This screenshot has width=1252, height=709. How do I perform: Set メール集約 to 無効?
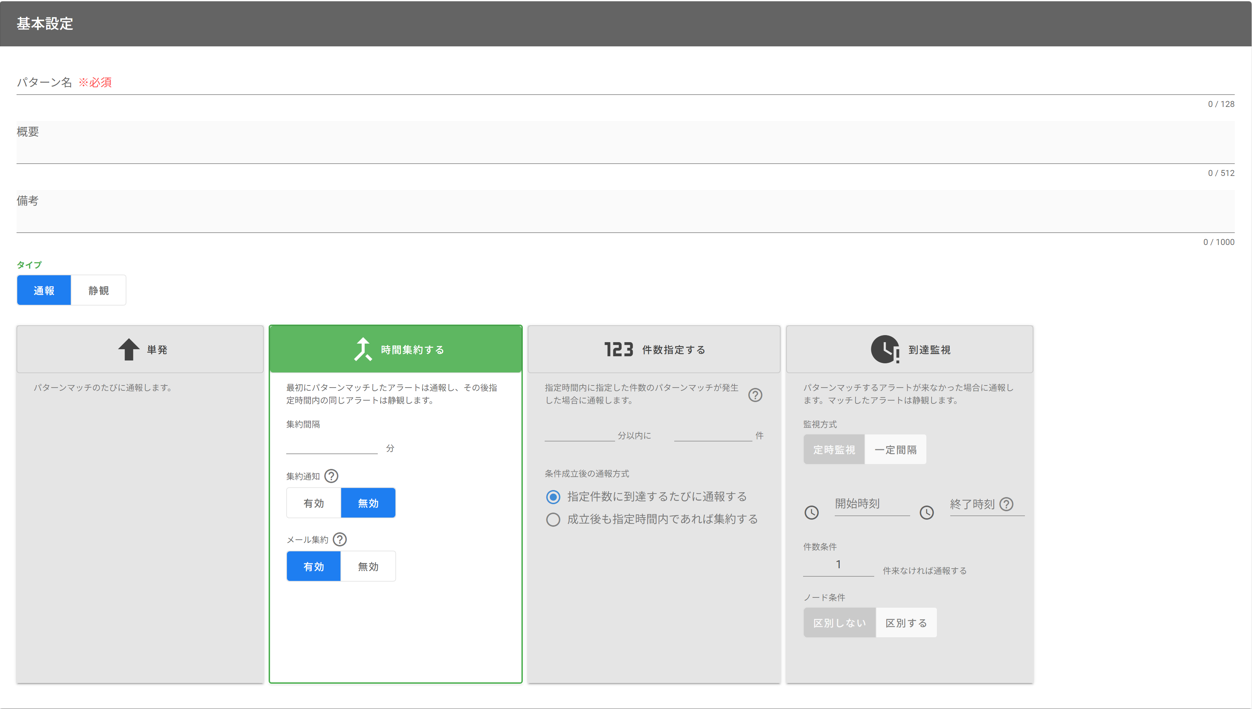[x=368, y=567]
